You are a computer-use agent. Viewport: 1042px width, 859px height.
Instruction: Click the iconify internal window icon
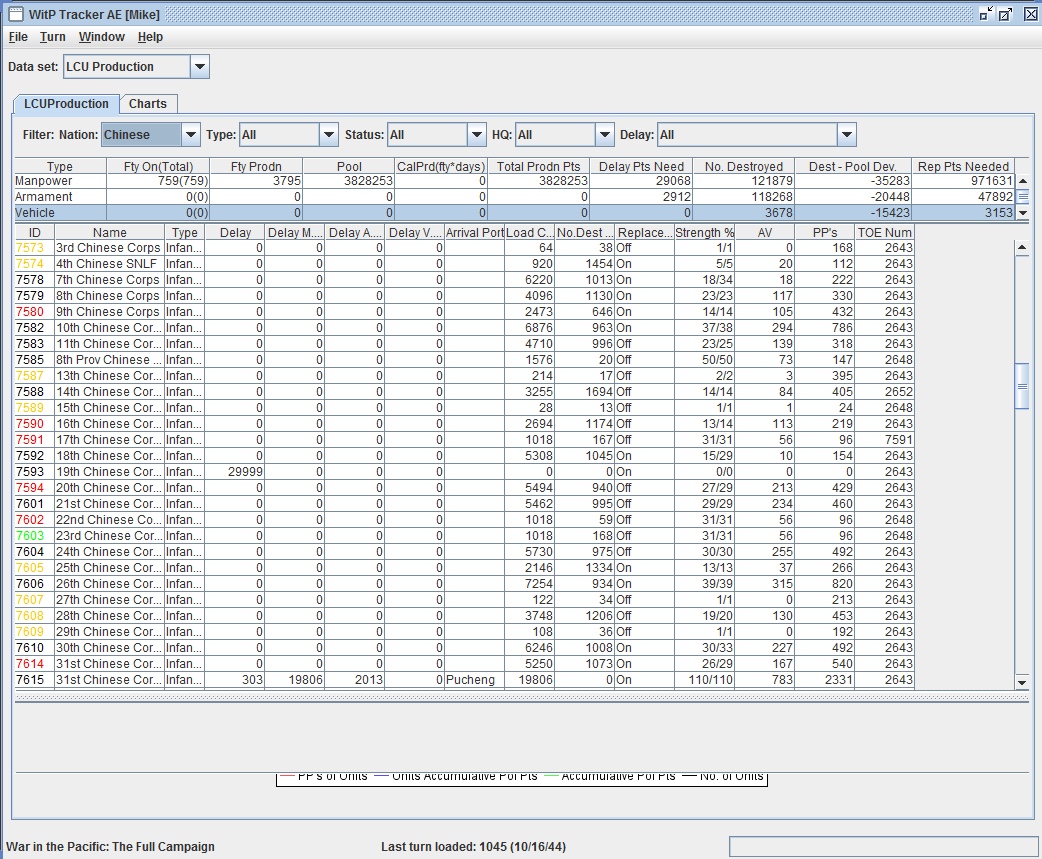click(987, 14)
